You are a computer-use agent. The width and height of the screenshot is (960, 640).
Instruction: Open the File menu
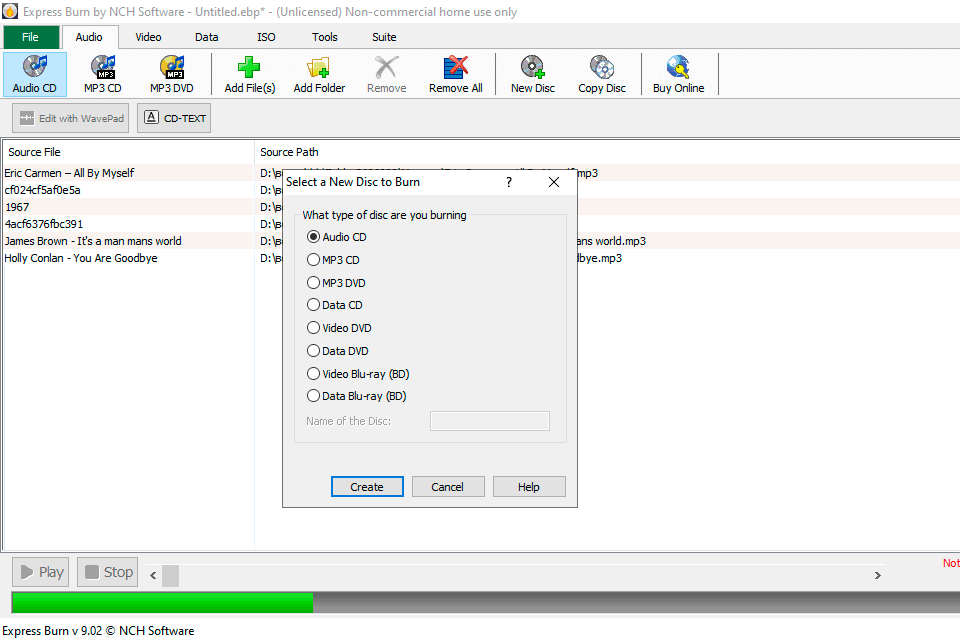(x=30, y=37)
